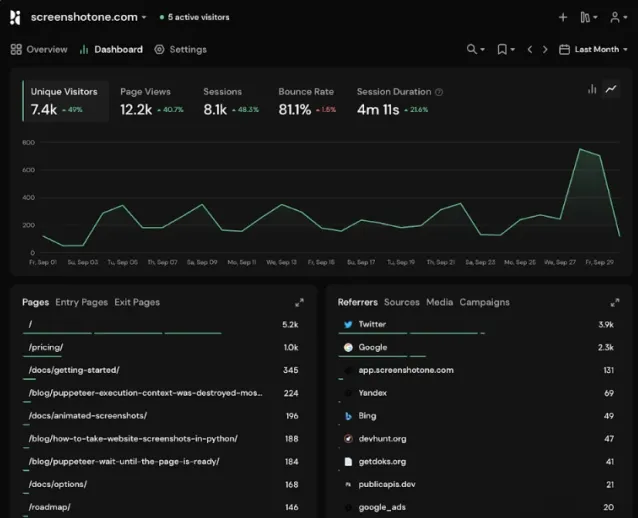
Task: Click the 3.9k Twitter visitor count
Action: (x=606, y=325)
